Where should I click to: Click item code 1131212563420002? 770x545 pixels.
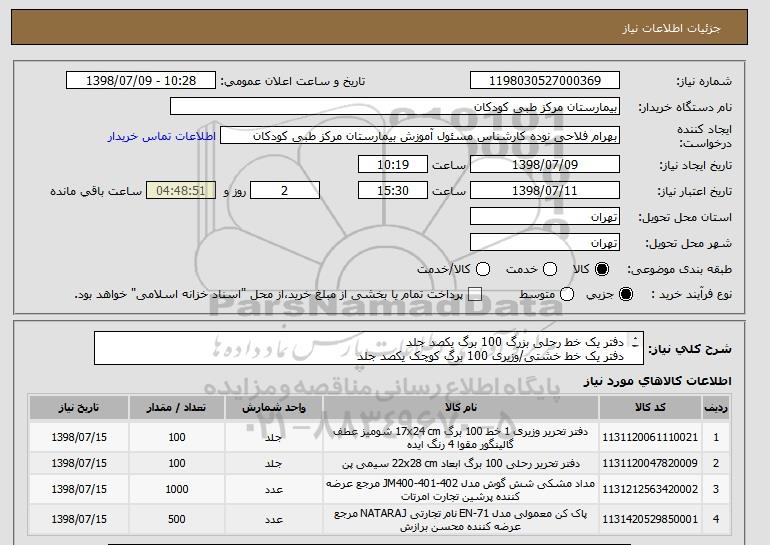pos(650,489)
